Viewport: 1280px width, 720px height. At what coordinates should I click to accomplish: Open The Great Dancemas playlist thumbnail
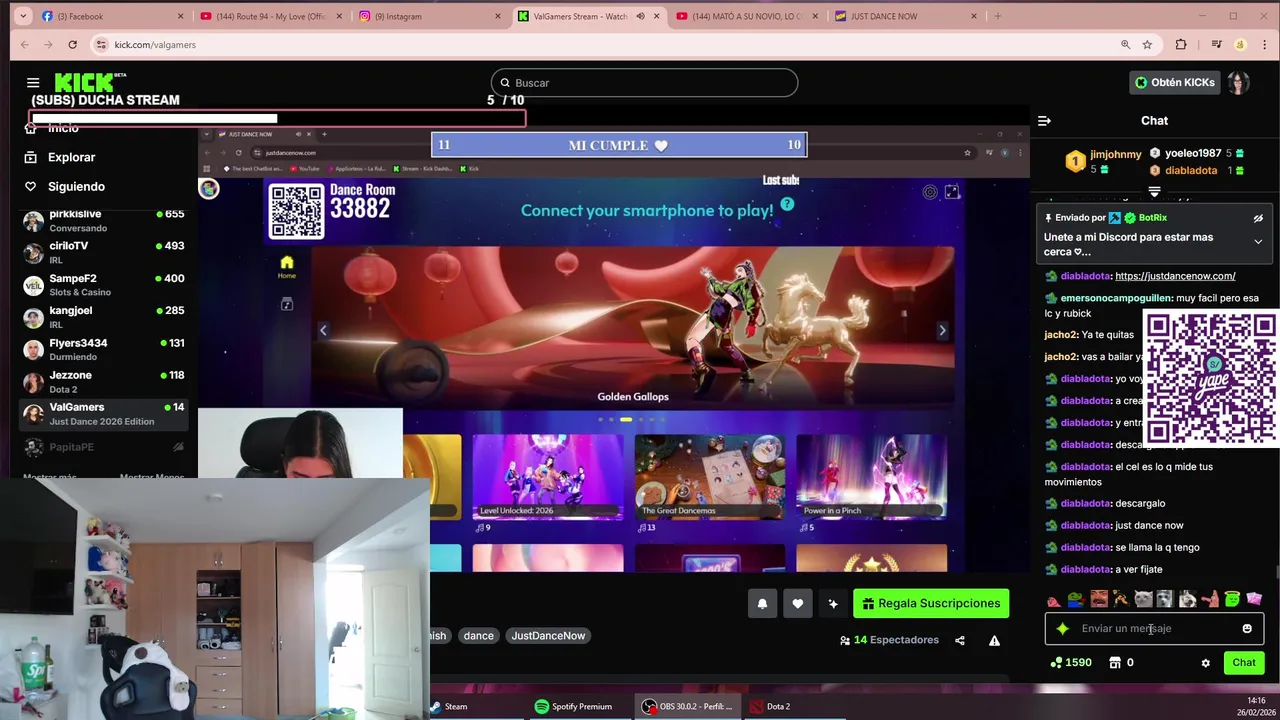pos(710,477)
